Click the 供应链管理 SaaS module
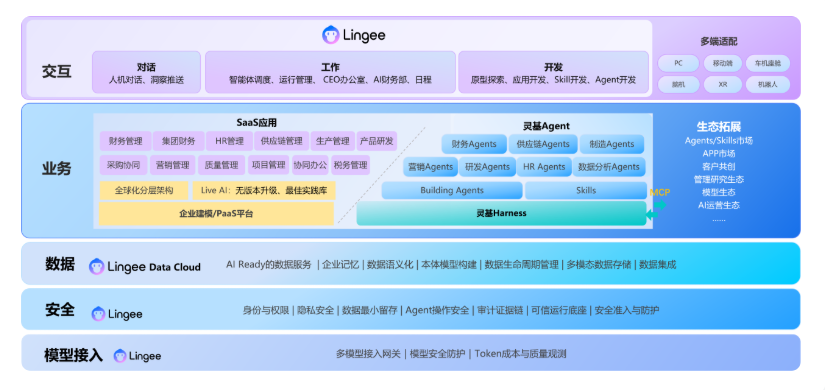This screenshot has height=390, width=825. (x=281, y=141)
